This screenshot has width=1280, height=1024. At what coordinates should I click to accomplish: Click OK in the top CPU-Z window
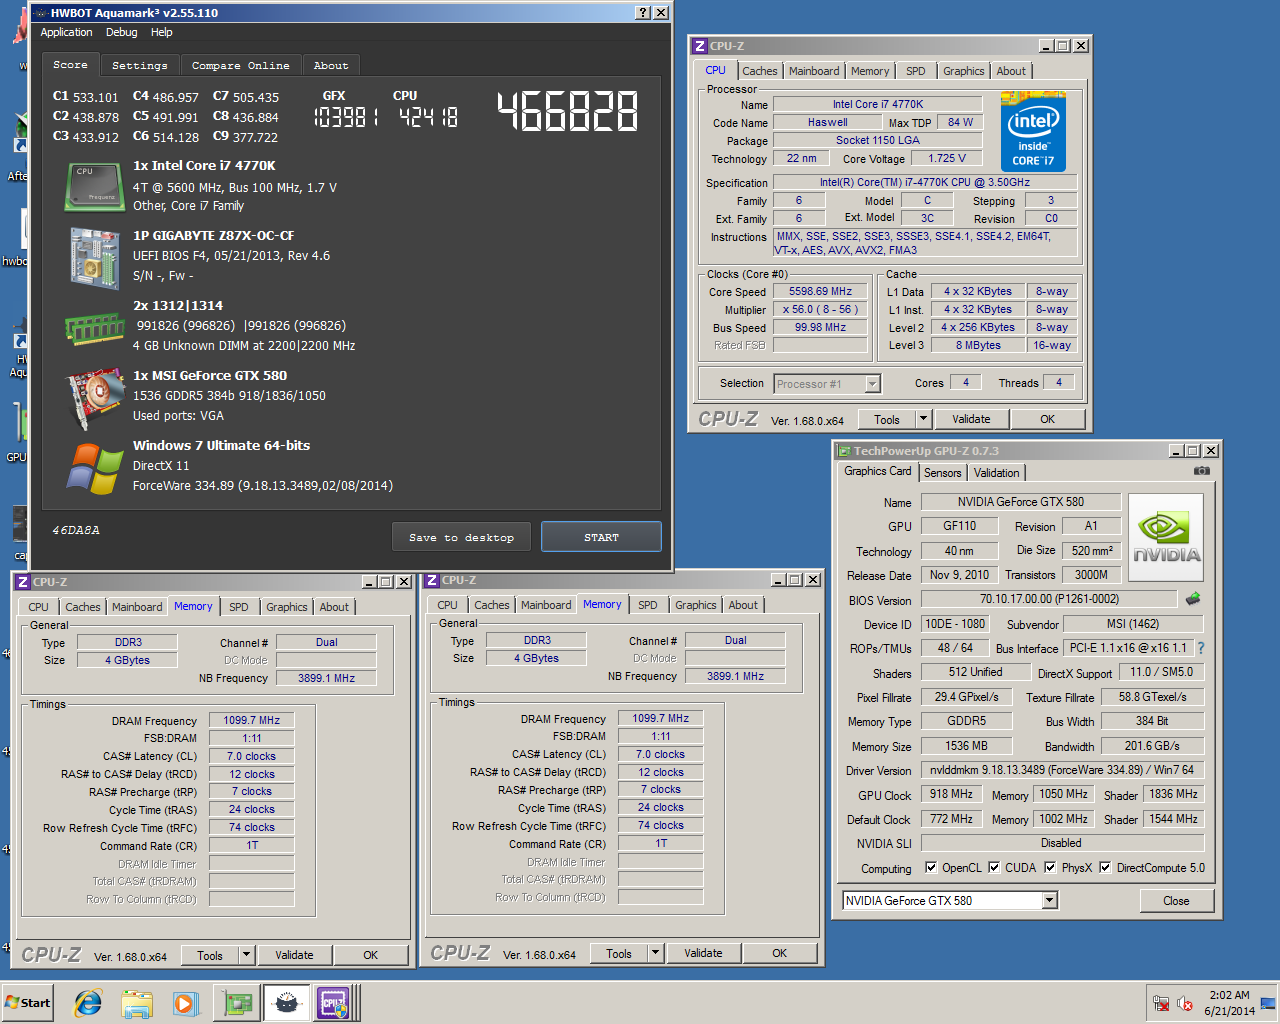point(1047,419)
